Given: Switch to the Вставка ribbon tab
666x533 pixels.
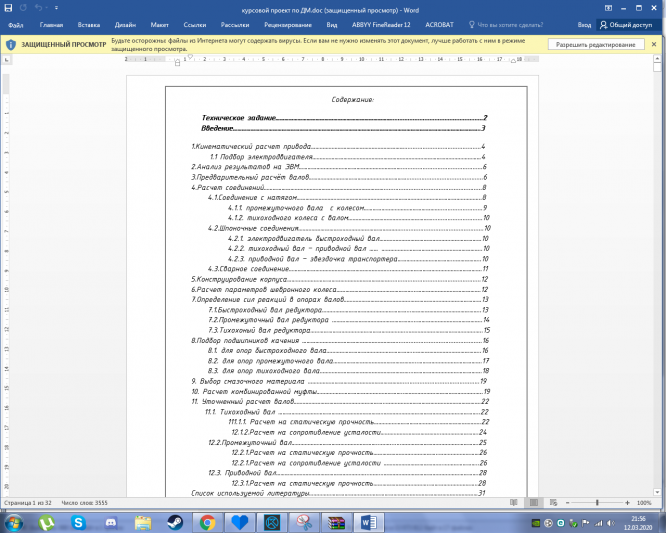Looking at the screenshot, I should [89, 25].
